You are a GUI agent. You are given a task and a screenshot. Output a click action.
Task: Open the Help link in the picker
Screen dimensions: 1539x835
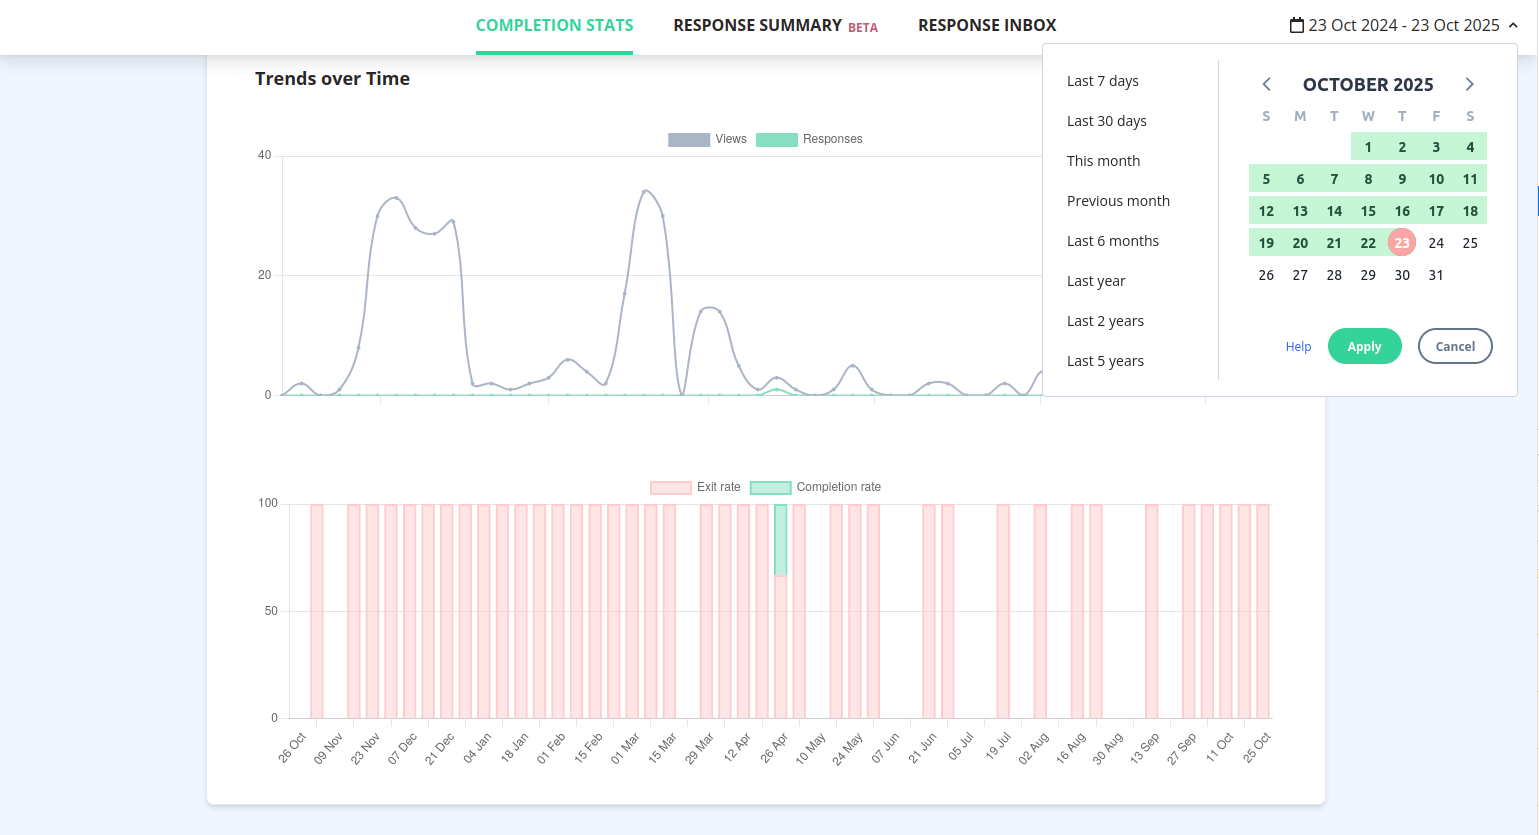pyautogui.click(x=1298, y=346)
